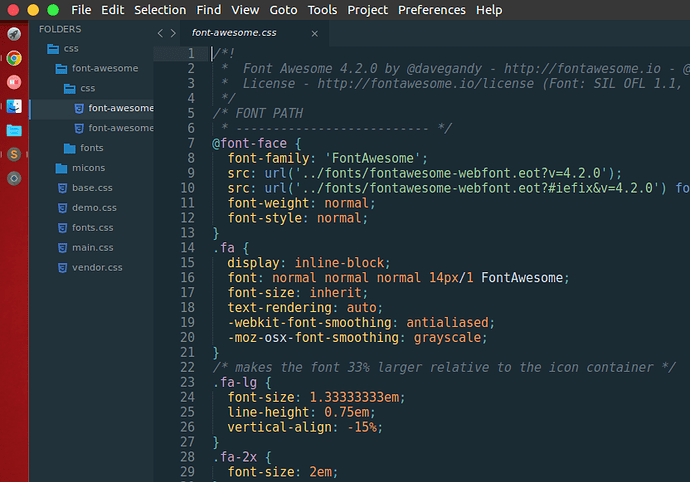Open vendor.css in the sidebar

pyautogui.click(x=97, y=267)
